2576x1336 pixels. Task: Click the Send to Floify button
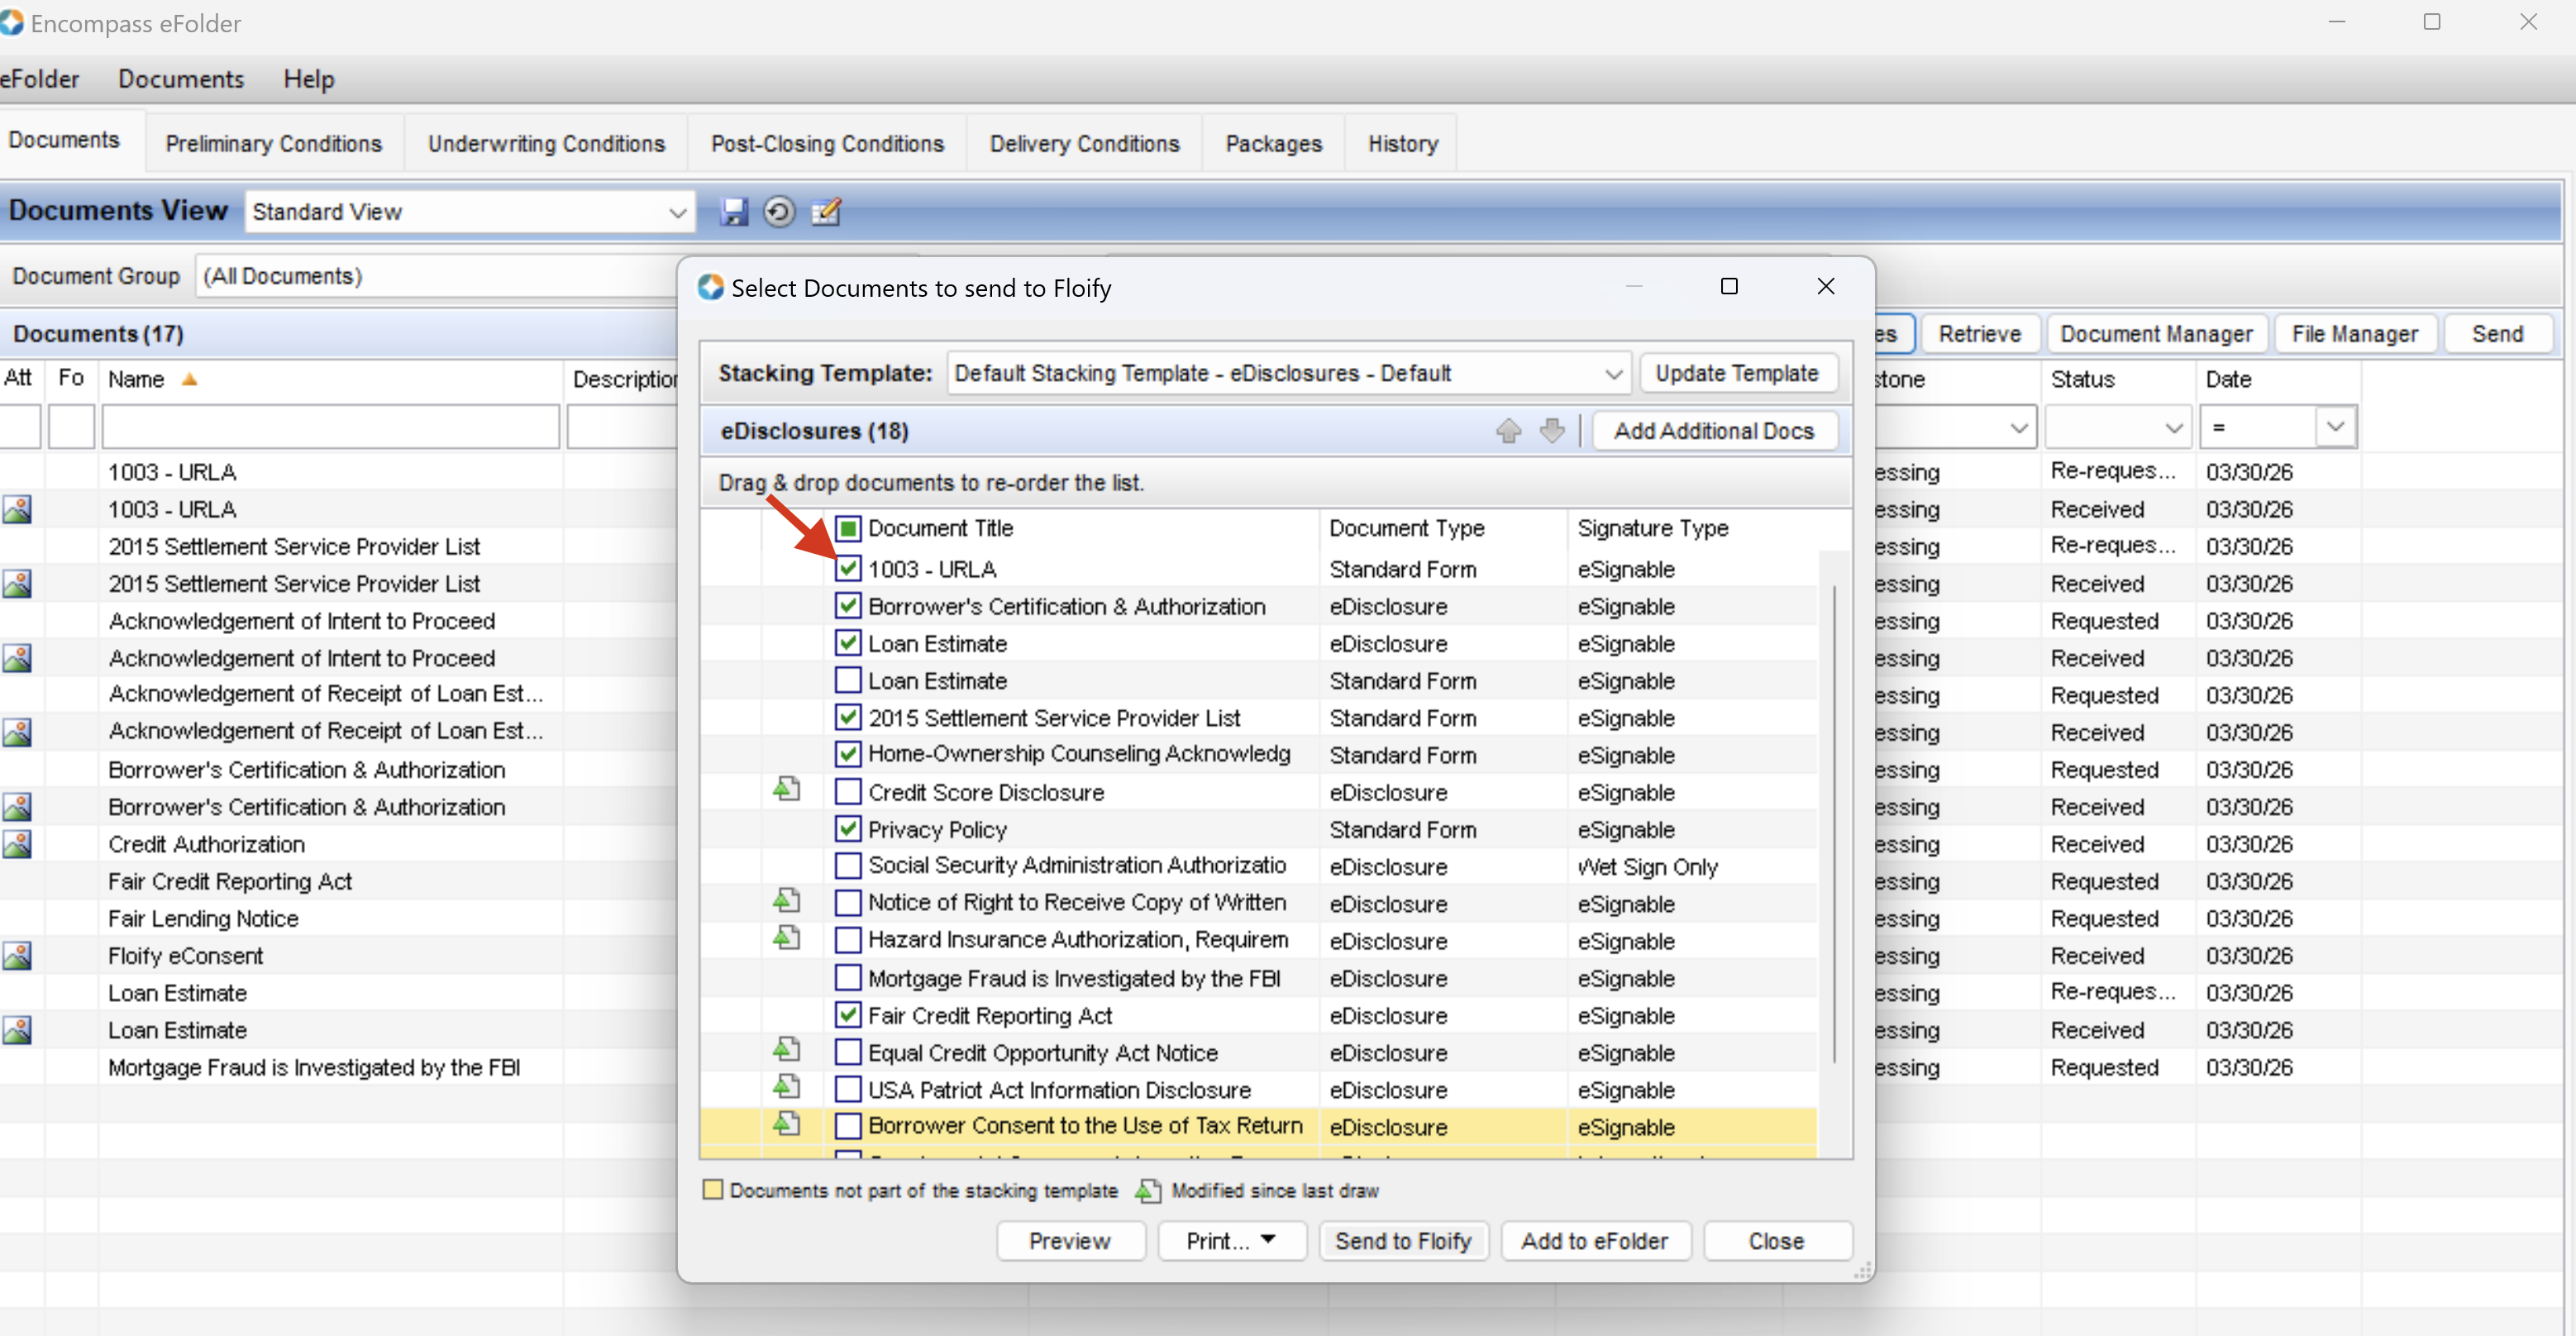1403,1241
